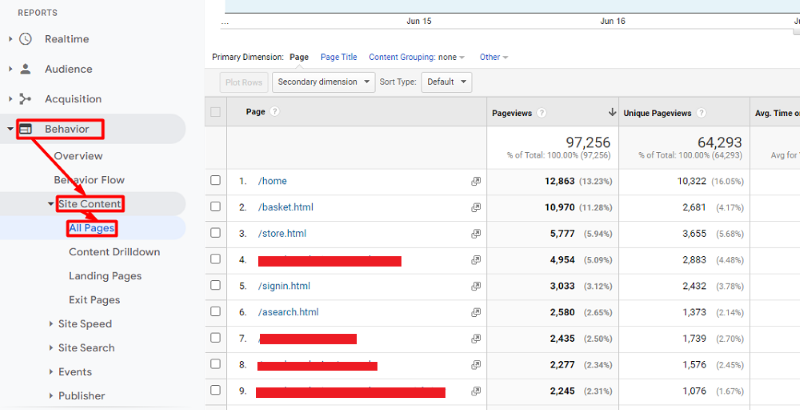Collapse the Behavior section arrow

pos(10,129)
